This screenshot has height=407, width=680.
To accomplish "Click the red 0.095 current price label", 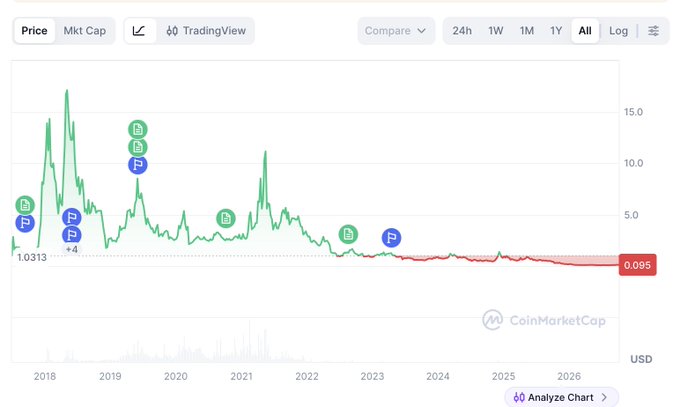I will (x=638, y=265).
